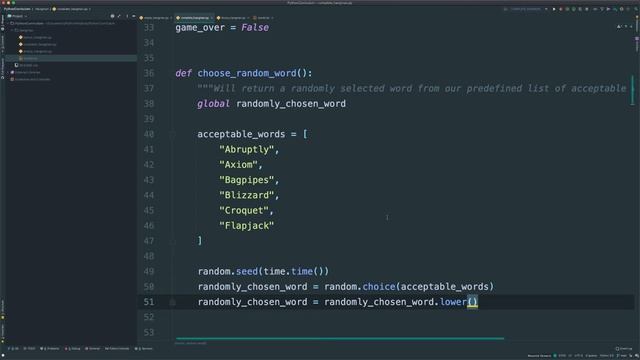This screenshot has height=360, width=640.
Task: Click the "Blizzard" string
Action: [247, 196]
